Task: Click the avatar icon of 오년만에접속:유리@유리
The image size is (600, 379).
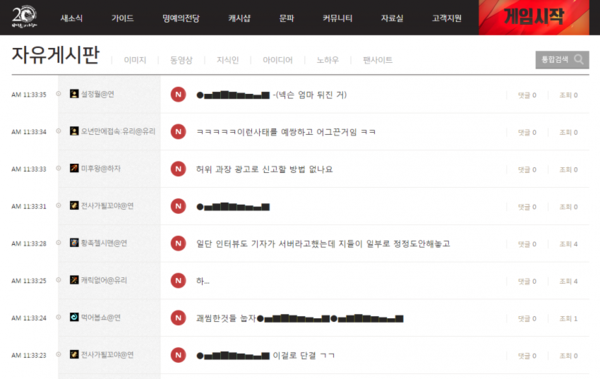Action: coord(74,131)
